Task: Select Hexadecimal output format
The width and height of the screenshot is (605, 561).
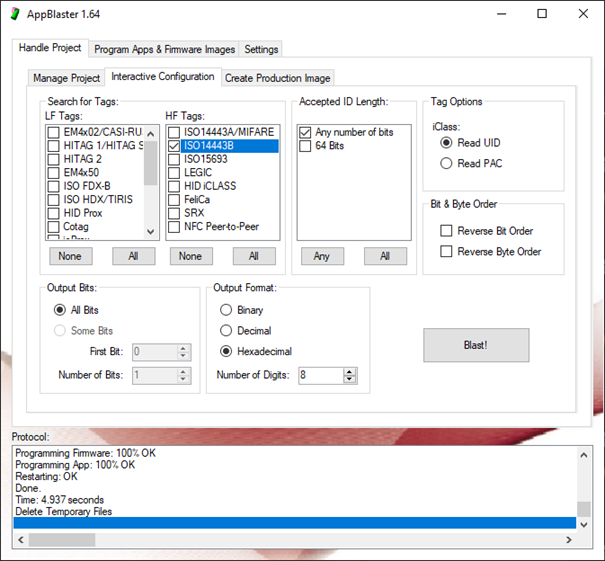Action: point(226,351)
